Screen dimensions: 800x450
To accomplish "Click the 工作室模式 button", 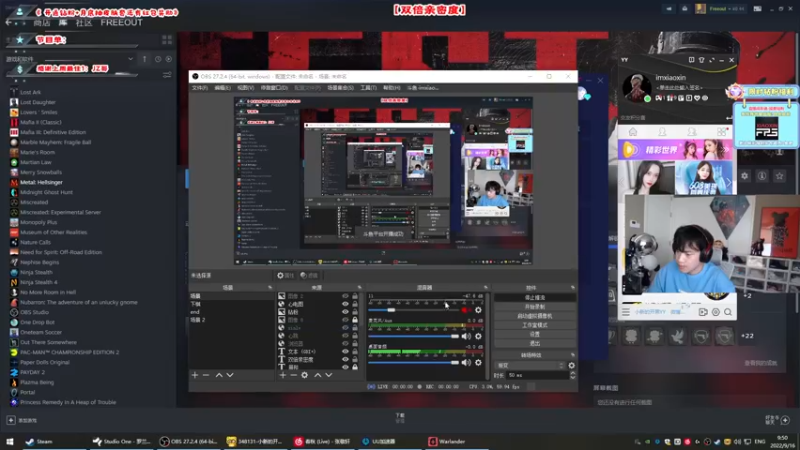I will pos(535,325).
